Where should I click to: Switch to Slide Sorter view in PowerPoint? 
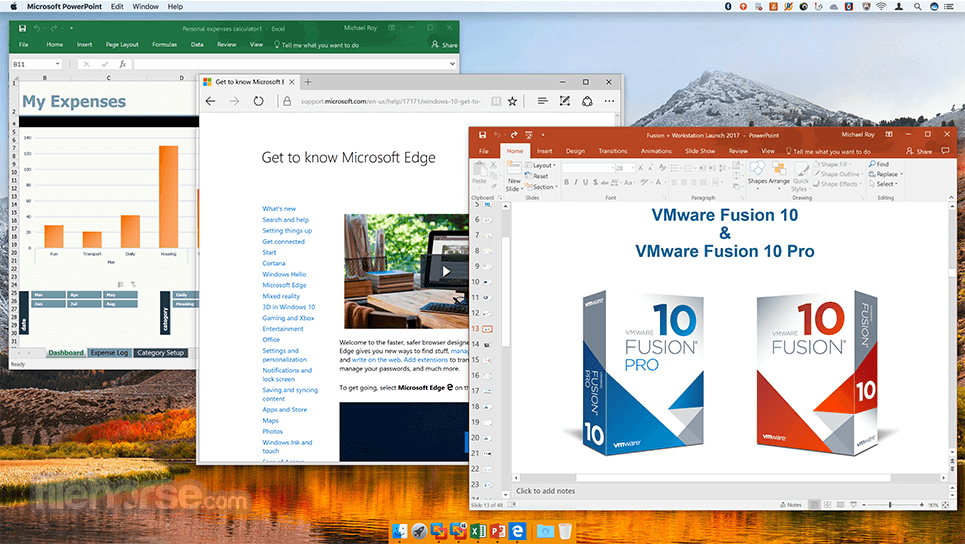pyautogui.click(x=827, y=504)
